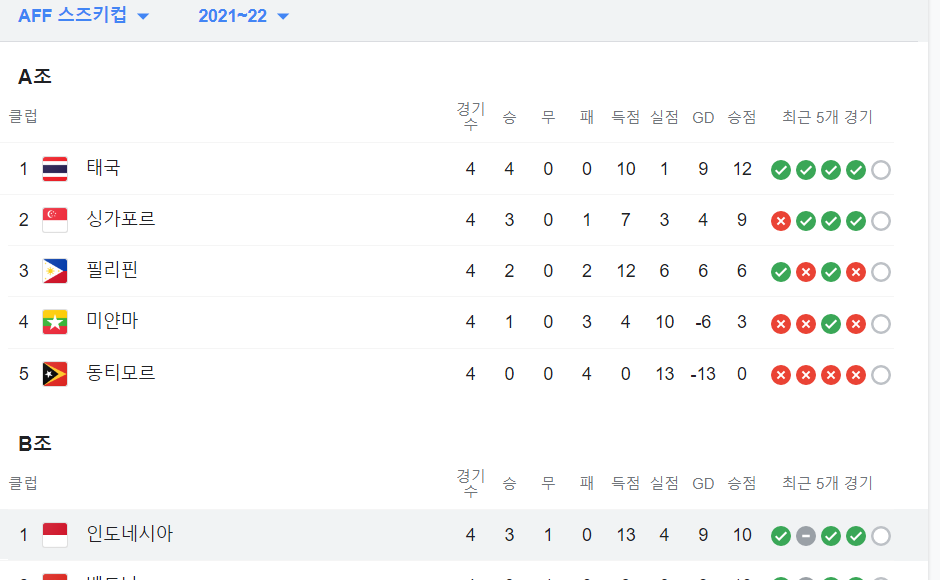
Task: Click Indonesia's gray draw result icon
Action: coord(806,536)
